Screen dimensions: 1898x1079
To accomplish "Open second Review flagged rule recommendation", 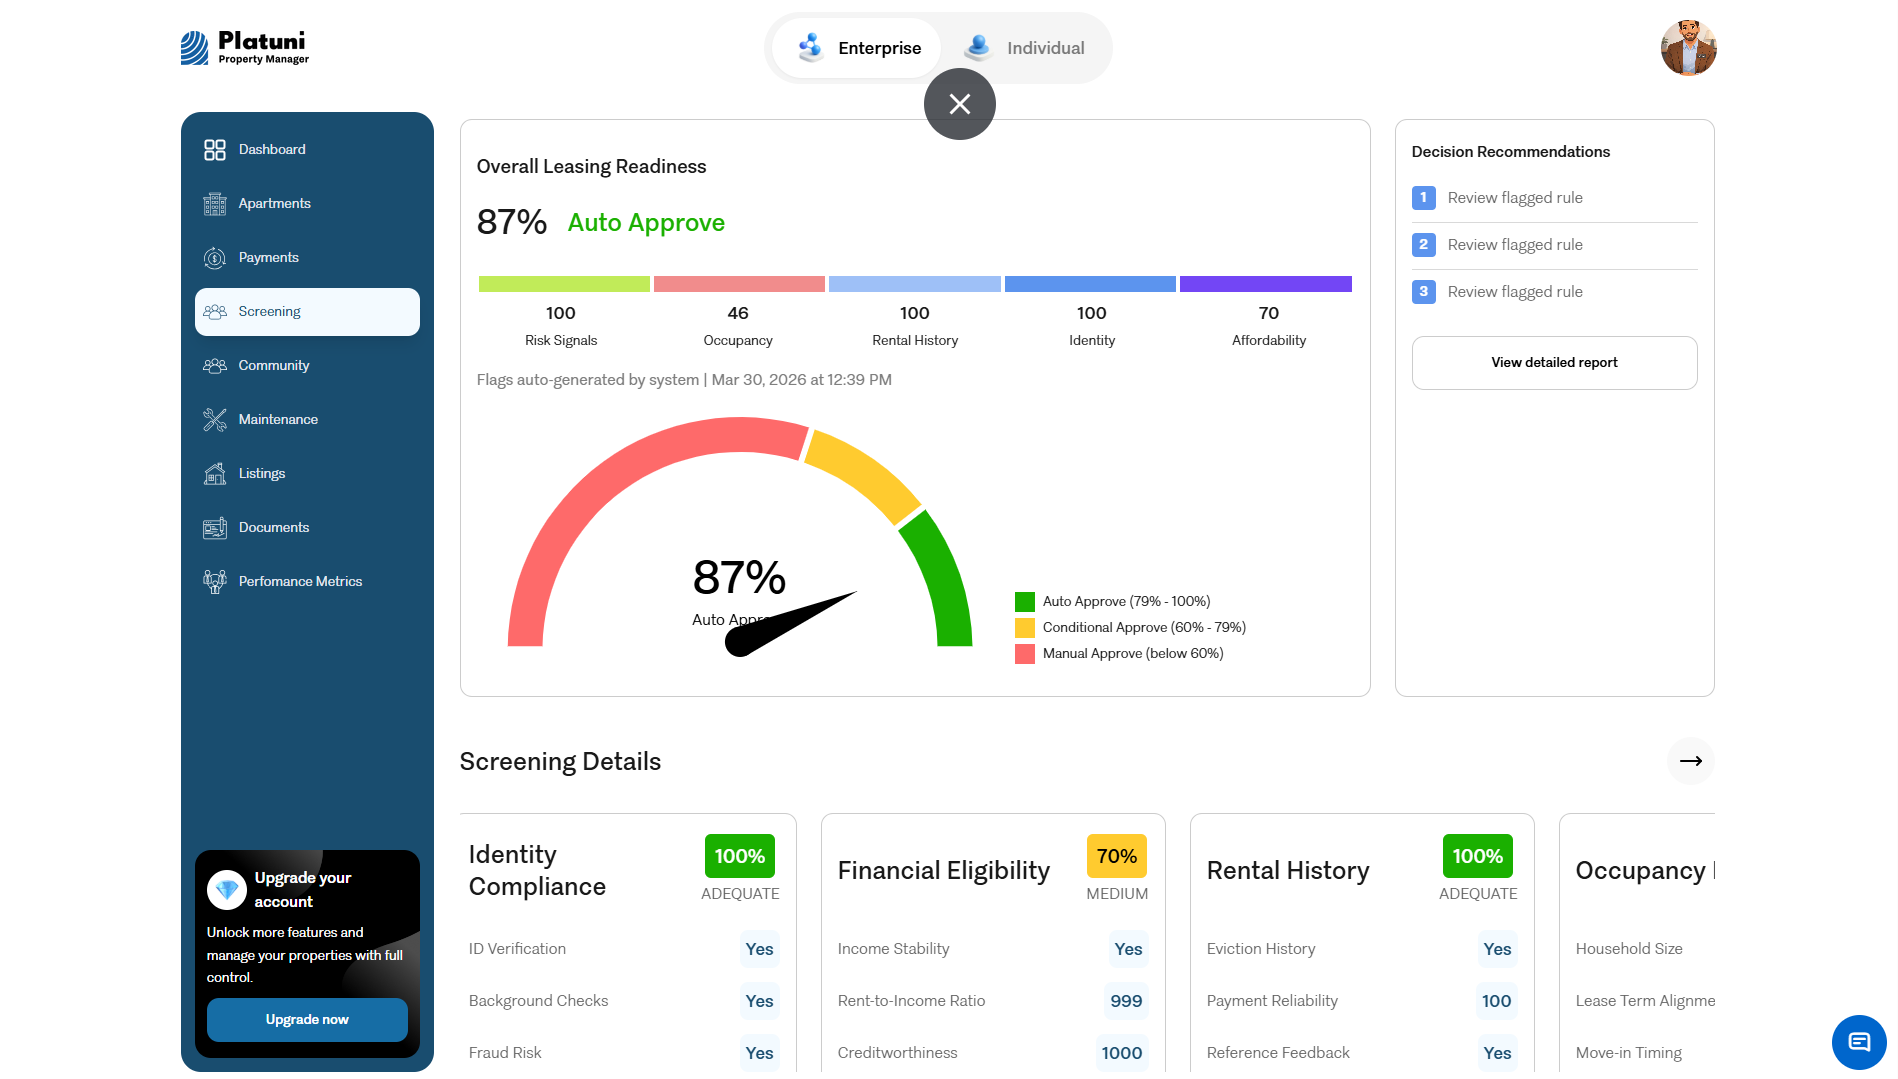I will pos(1554,245).
